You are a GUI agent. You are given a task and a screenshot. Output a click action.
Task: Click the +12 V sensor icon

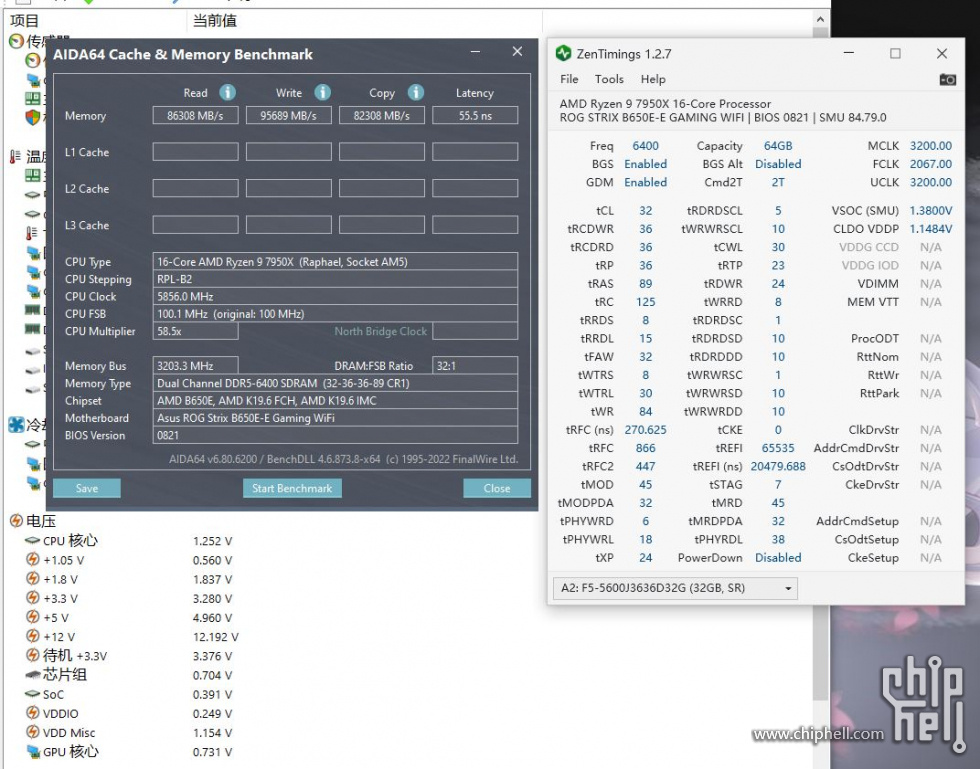point(32,636)
